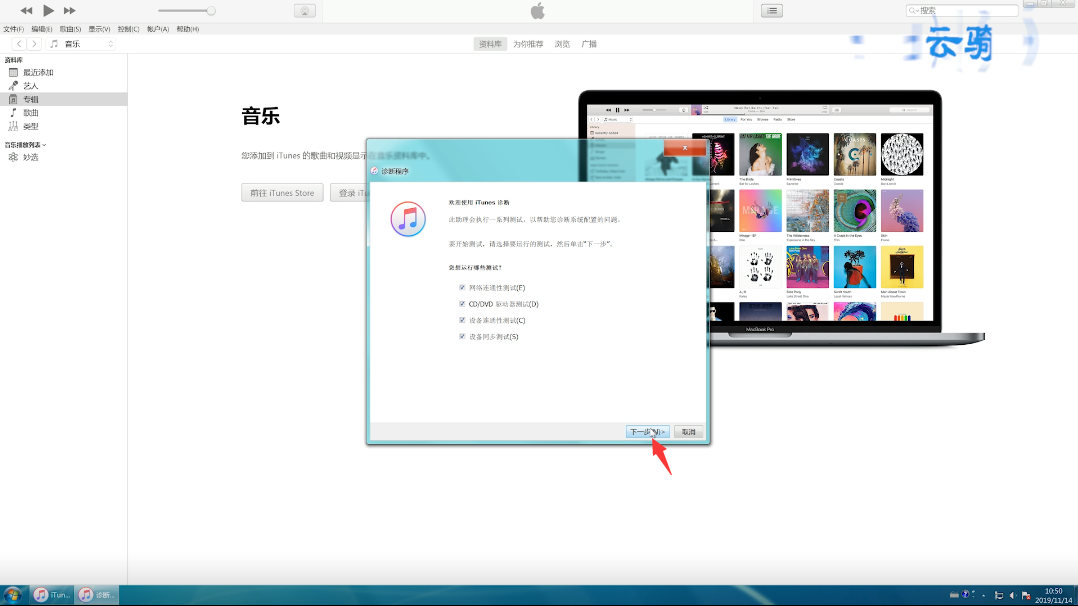This screenshot has height=606, width=1078.
Task: Click the 搜索 search field
Action: coord(962,10)
